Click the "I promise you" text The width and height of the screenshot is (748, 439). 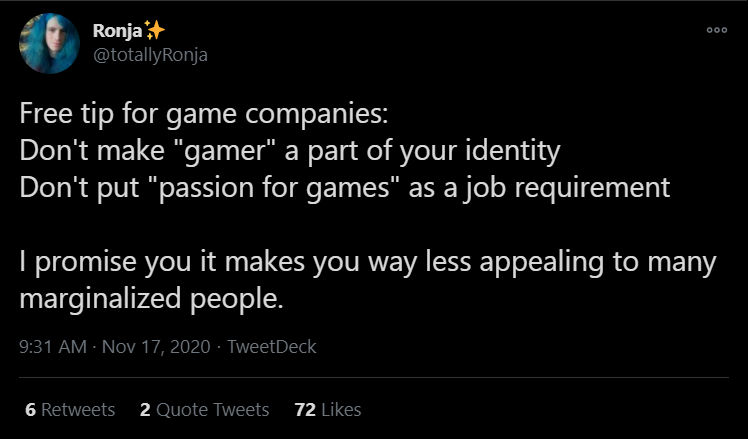(x=86, y=262)
